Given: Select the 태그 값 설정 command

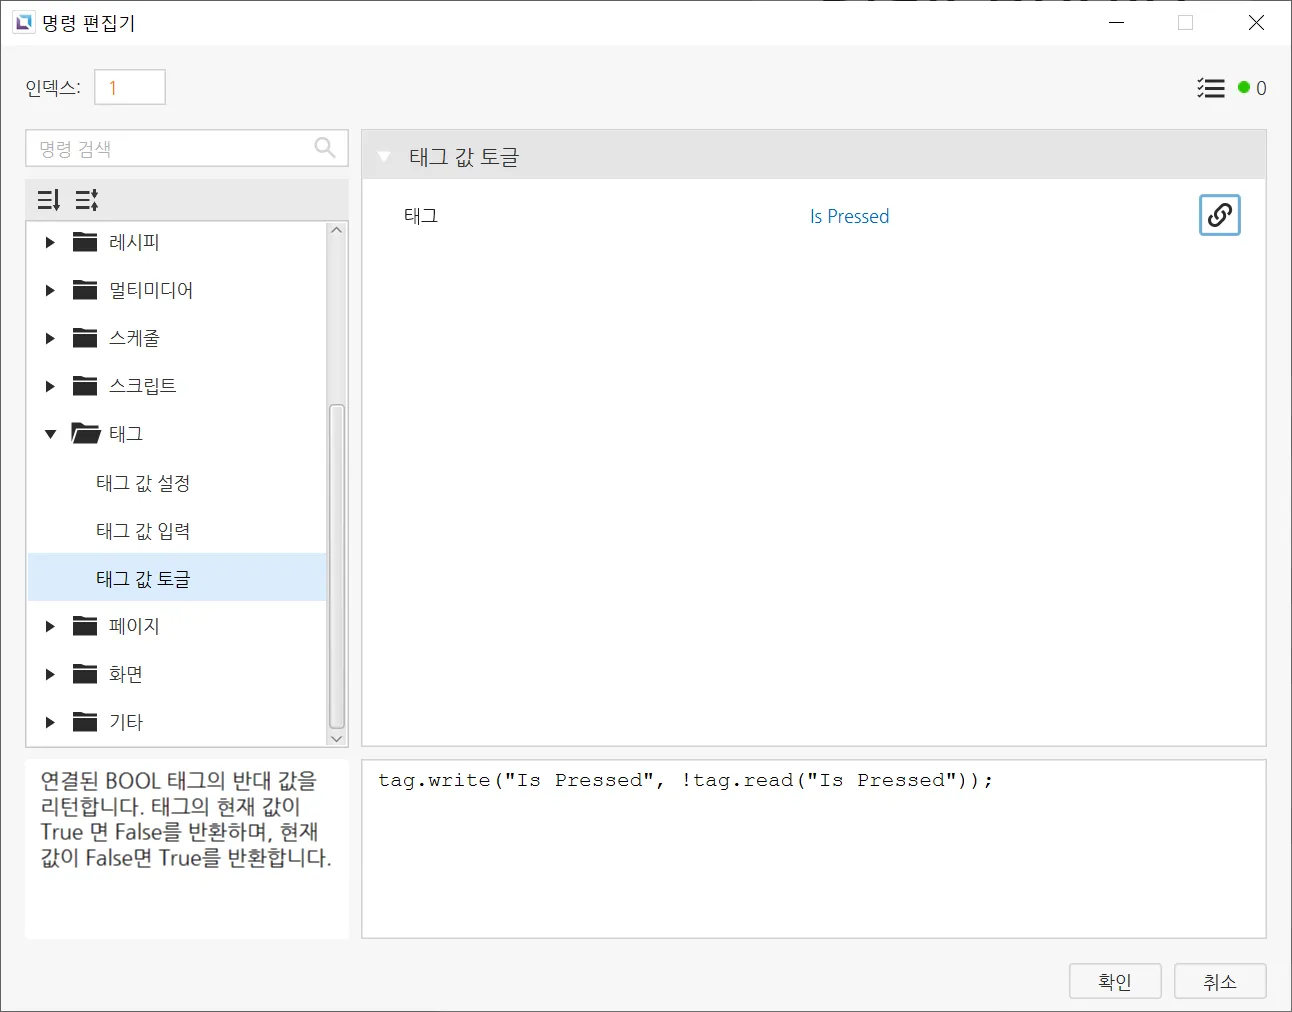Looking at the screenshot, I should click(x=143, y=483).
